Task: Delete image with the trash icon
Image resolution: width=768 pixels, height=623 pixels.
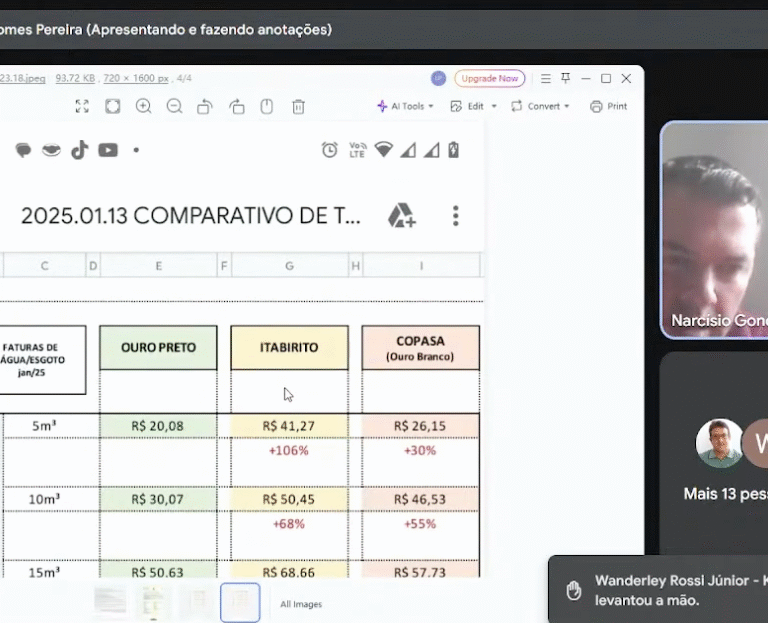Action: (298, 106)
